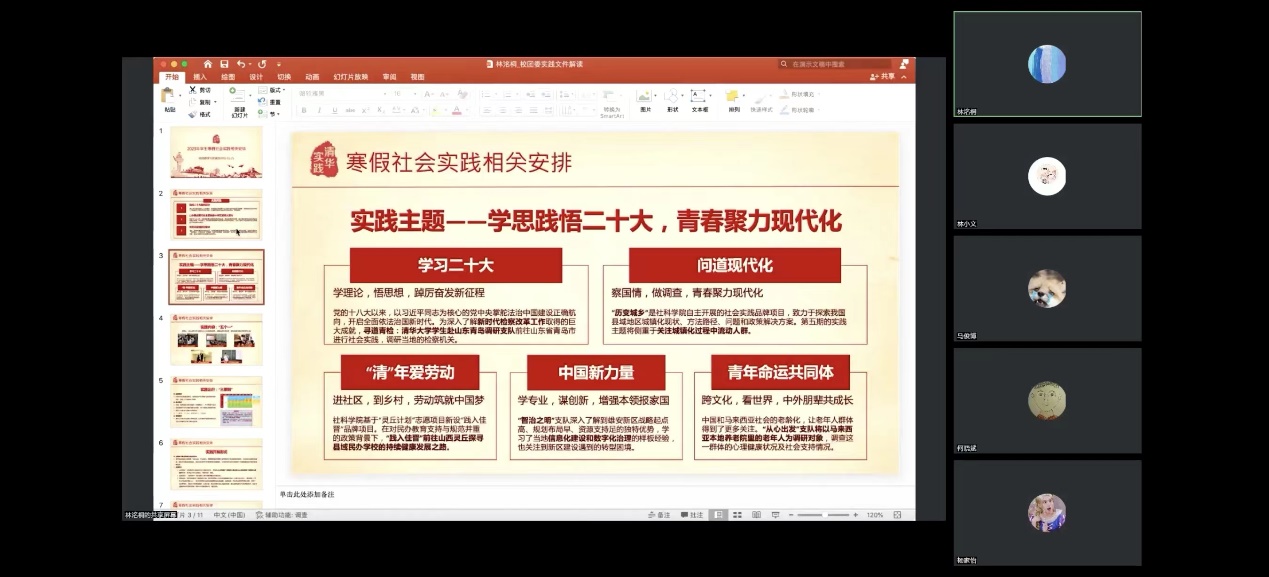The width and height of the screenshot is (1269, 577).
Task: Open the 形状 shapes gallery
Action: point(672,98)
